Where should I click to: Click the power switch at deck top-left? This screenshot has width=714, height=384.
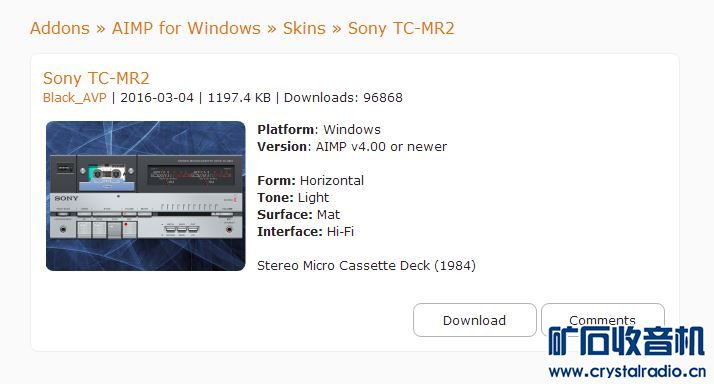pyautogui.click(x=65, y=169)
